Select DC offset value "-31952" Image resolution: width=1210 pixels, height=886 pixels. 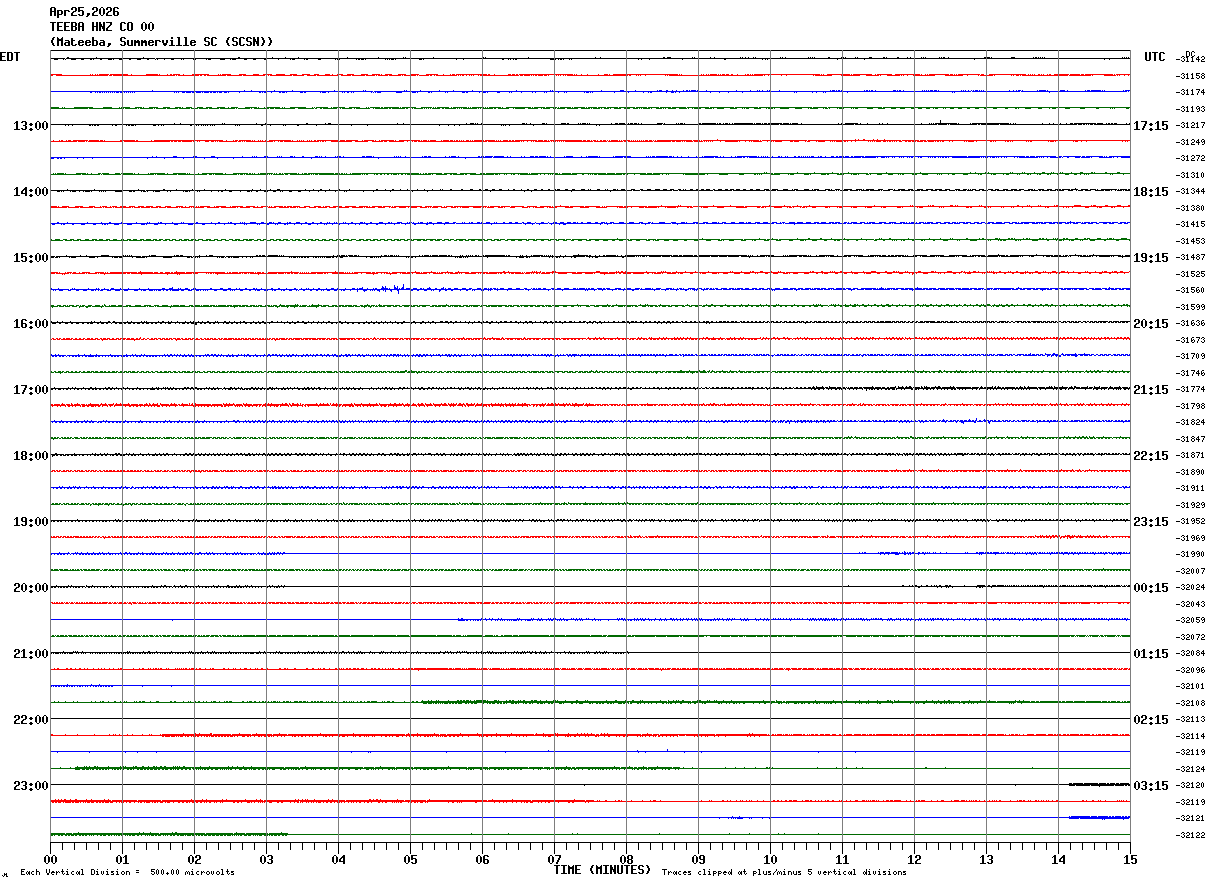click(1191, 522)
